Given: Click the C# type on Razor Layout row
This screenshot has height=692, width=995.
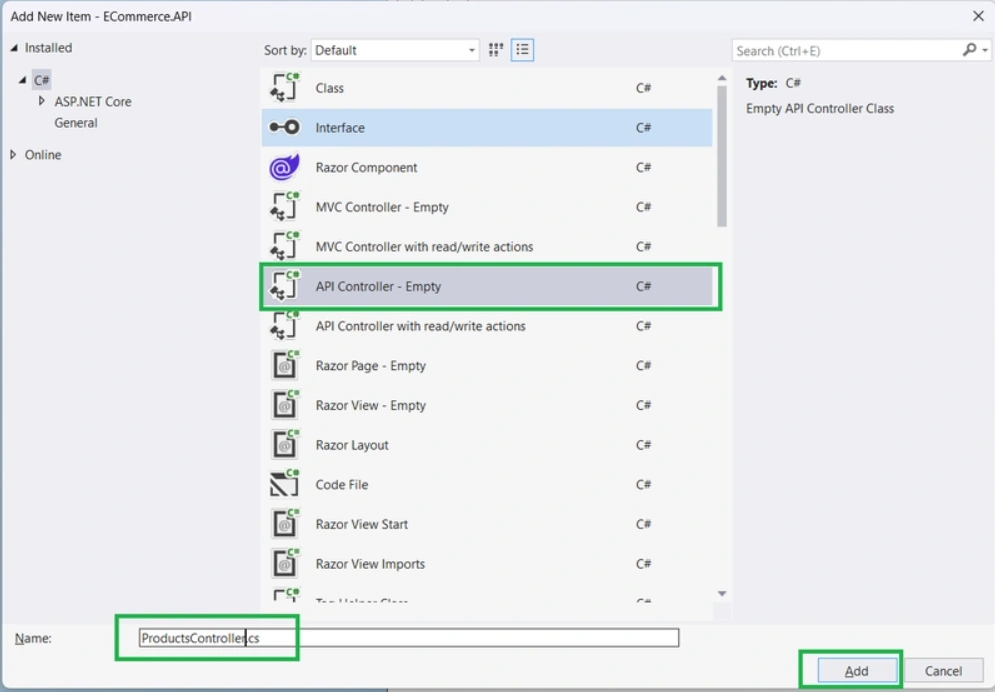Looking at the screenshot, I should click(x=643, y=445).
